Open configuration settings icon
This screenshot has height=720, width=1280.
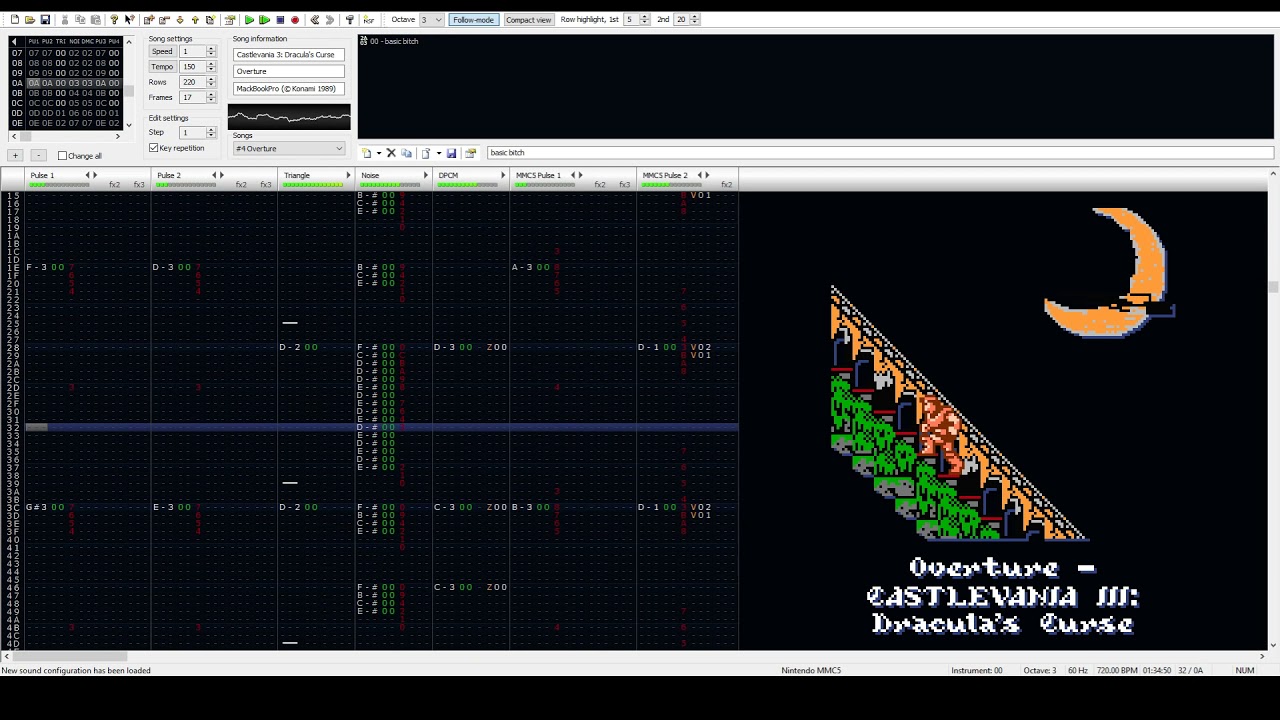[349, 20]
